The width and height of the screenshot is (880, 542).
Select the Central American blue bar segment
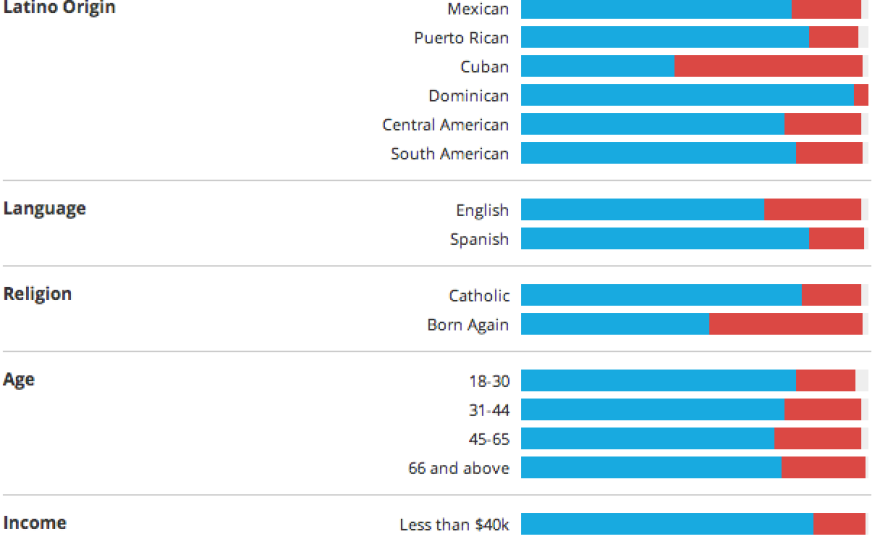652,125
